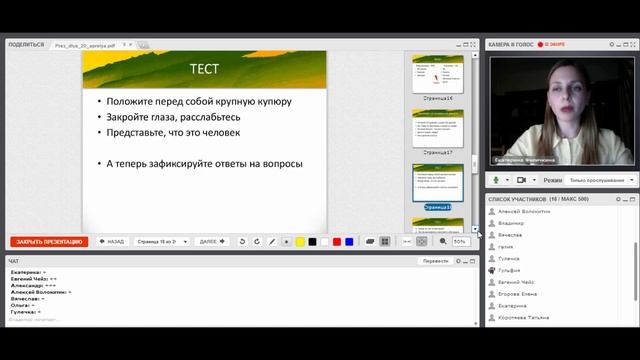Screen dimensions: 640x360
Task: Expand the camera panel to fullscreen
Action: pos(633,44)
